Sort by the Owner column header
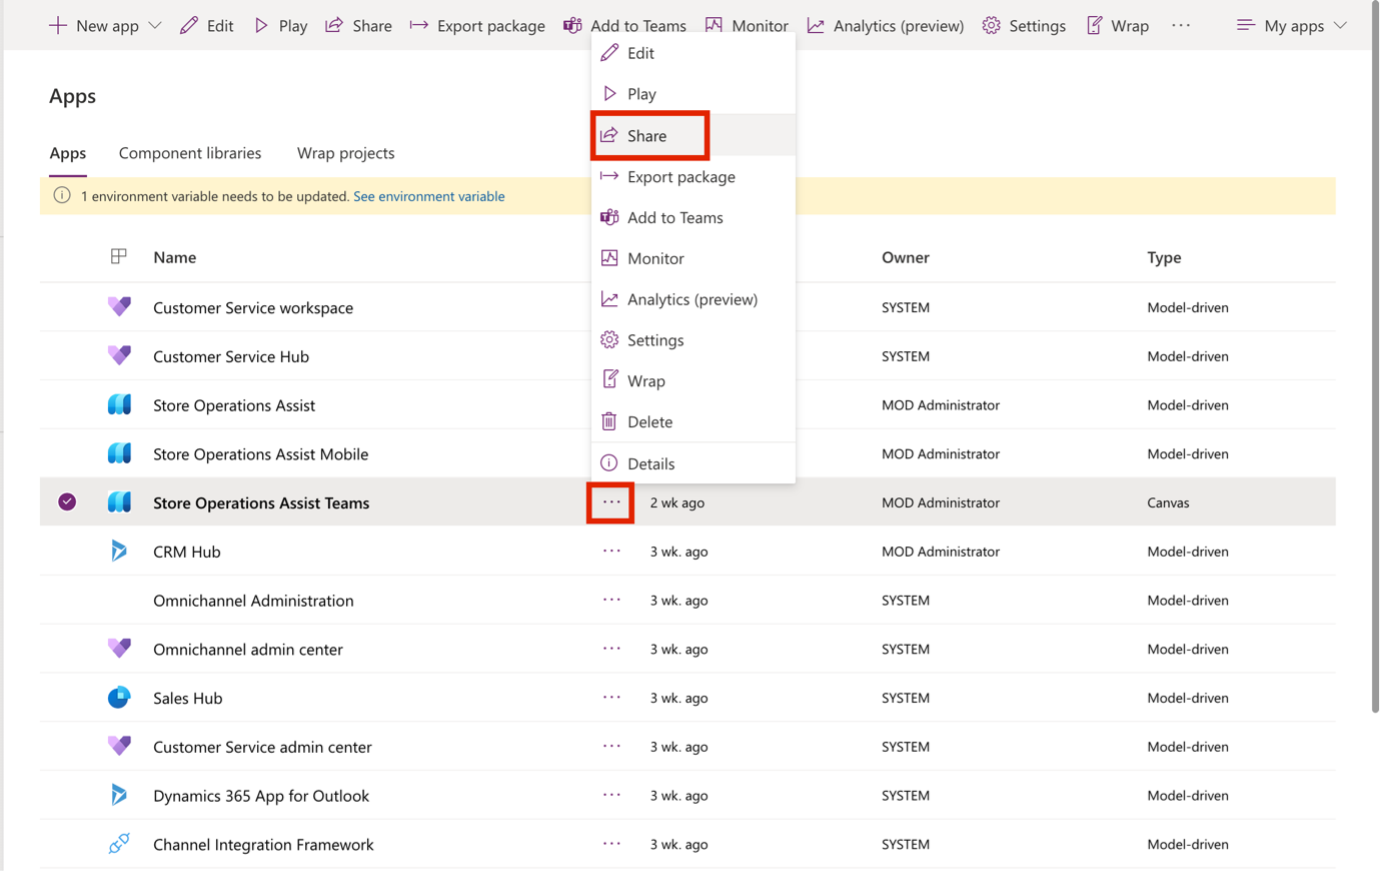This screenshot has height=873, width=1384. click(x=905, y=257)
